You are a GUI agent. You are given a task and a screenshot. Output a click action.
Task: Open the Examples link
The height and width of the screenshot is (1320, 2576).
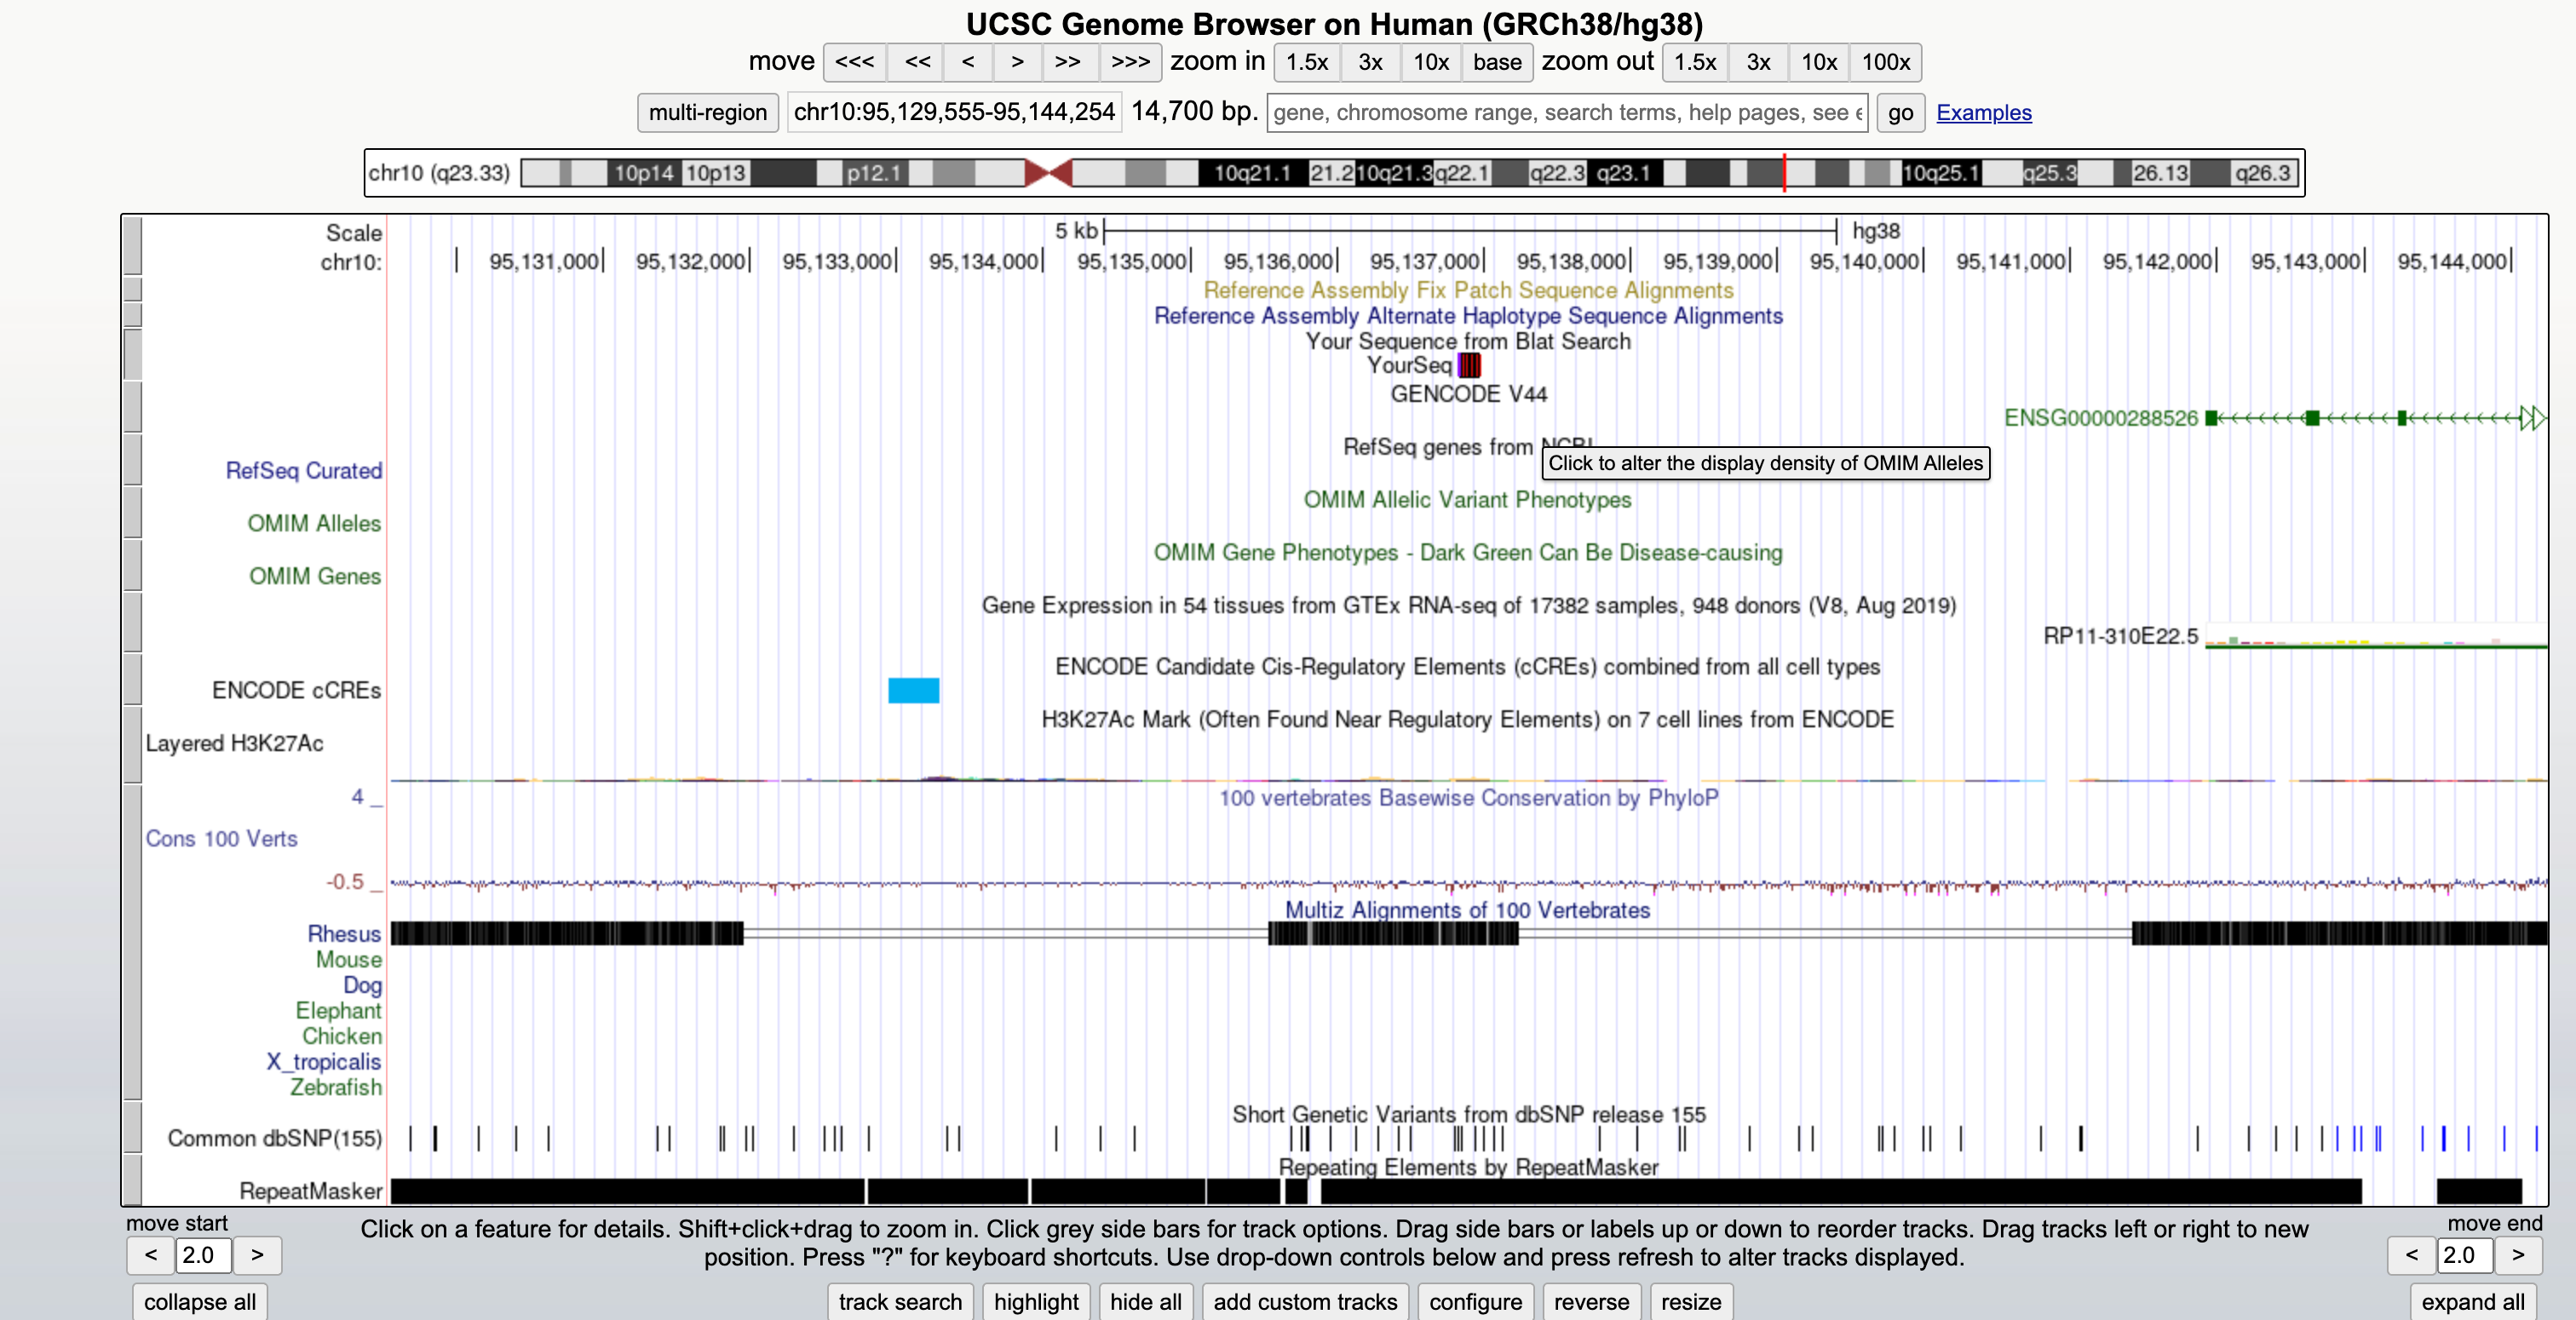tap(1983, 112)
